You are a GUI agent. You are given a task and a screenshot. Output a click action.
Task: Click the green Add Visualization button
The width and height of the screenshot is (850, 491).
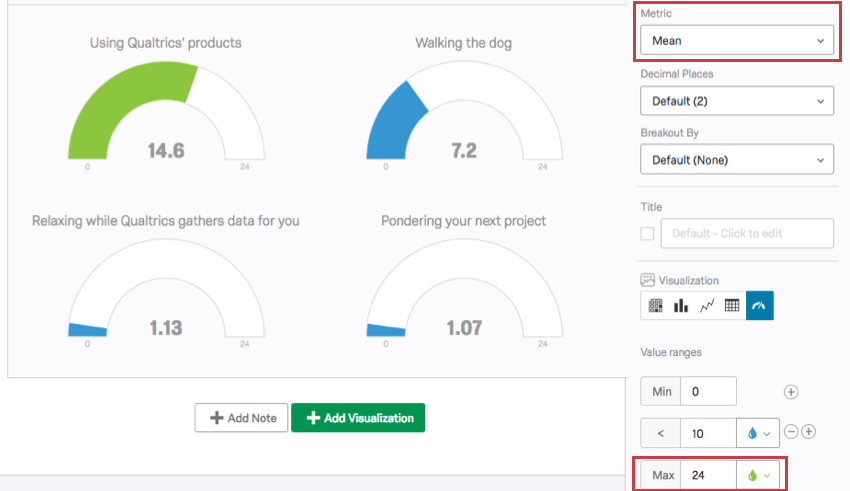(x=358, y=418)
